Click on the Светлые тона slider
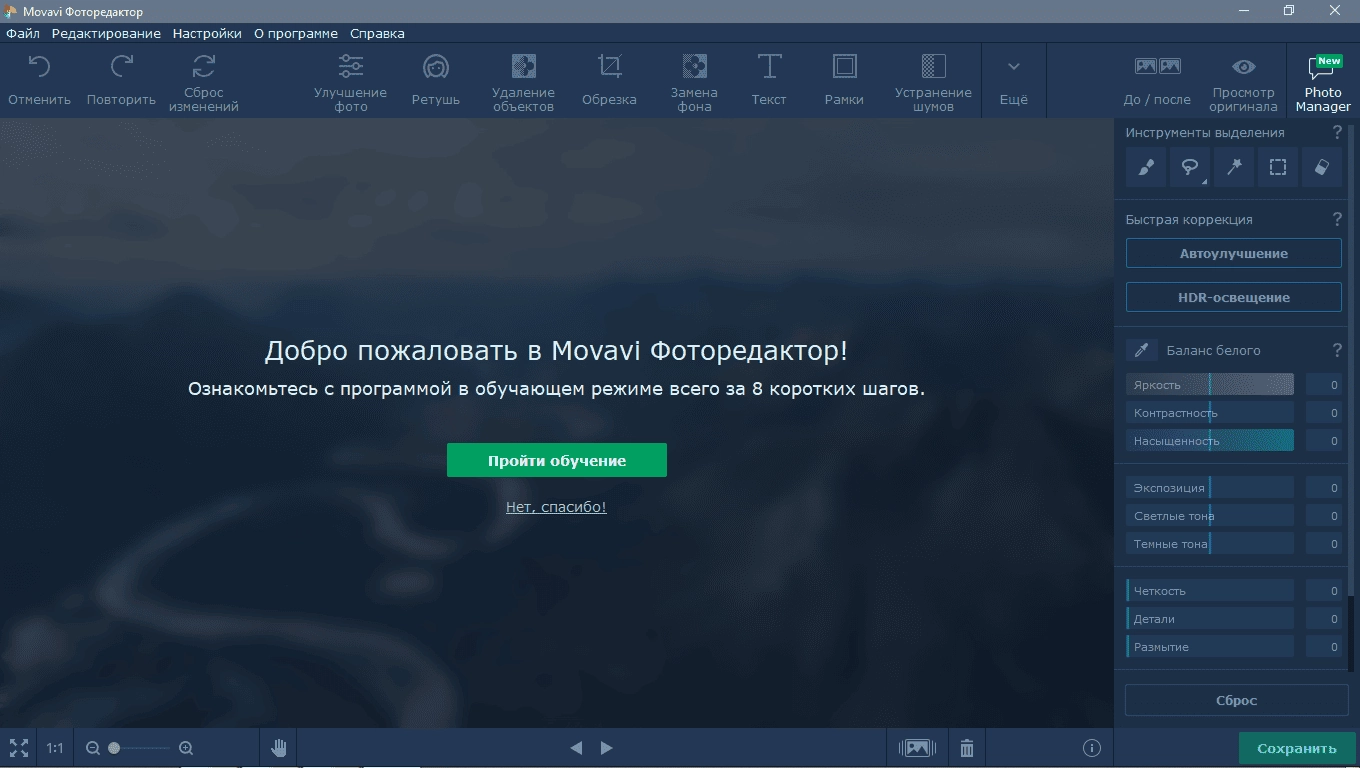Image resolution: width=1360 pixels, height=768 pixels. 1210,516
